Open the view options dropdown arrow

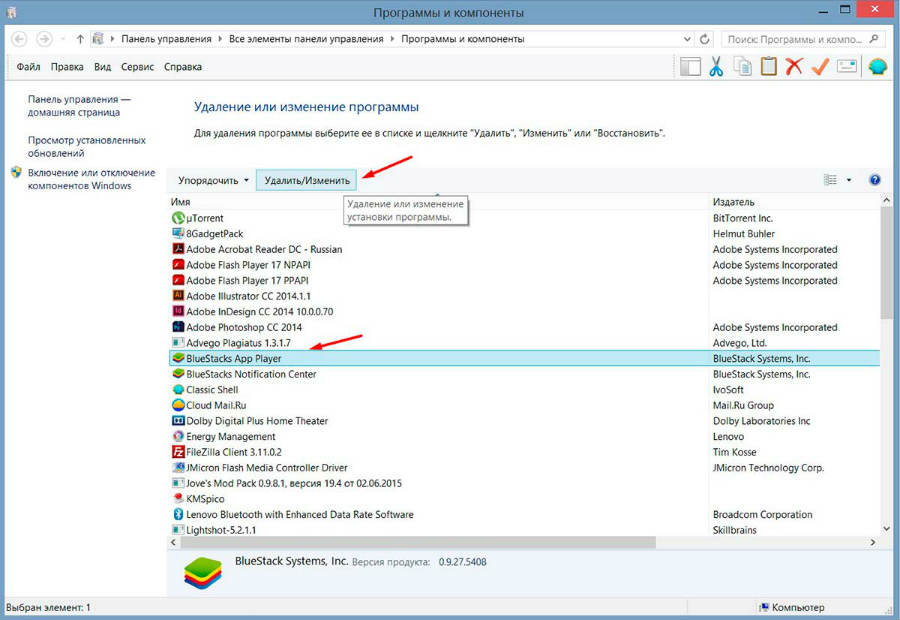tap(847, 179)
